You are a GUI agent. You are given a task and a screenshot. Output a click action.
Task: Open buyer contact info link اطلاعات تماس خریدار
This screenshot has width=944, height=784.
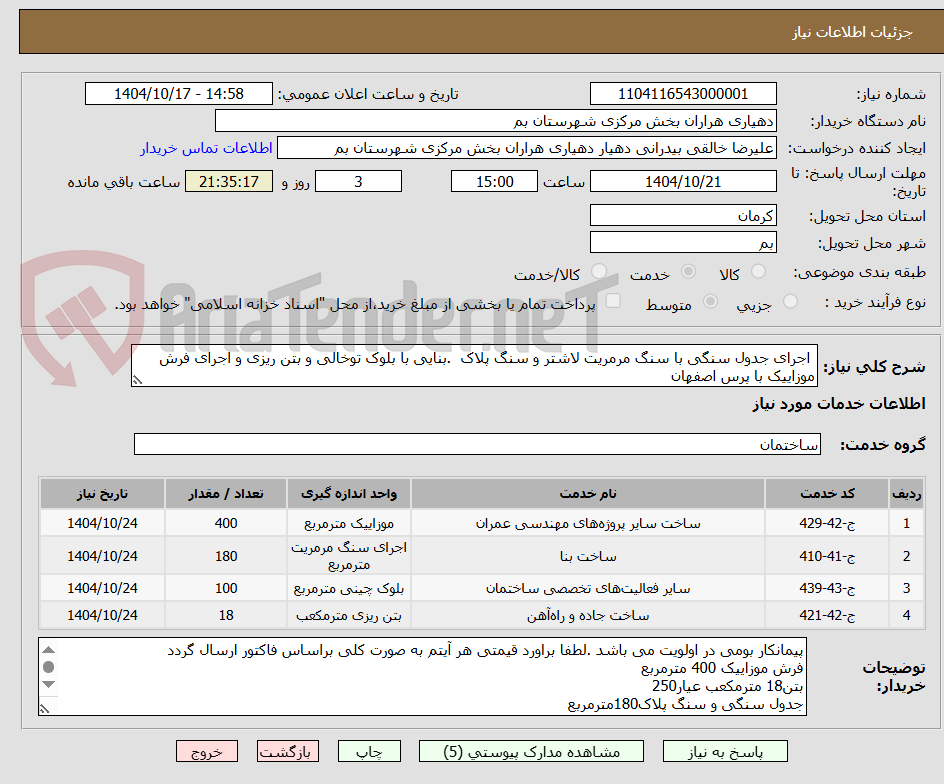tap(206, 148)
